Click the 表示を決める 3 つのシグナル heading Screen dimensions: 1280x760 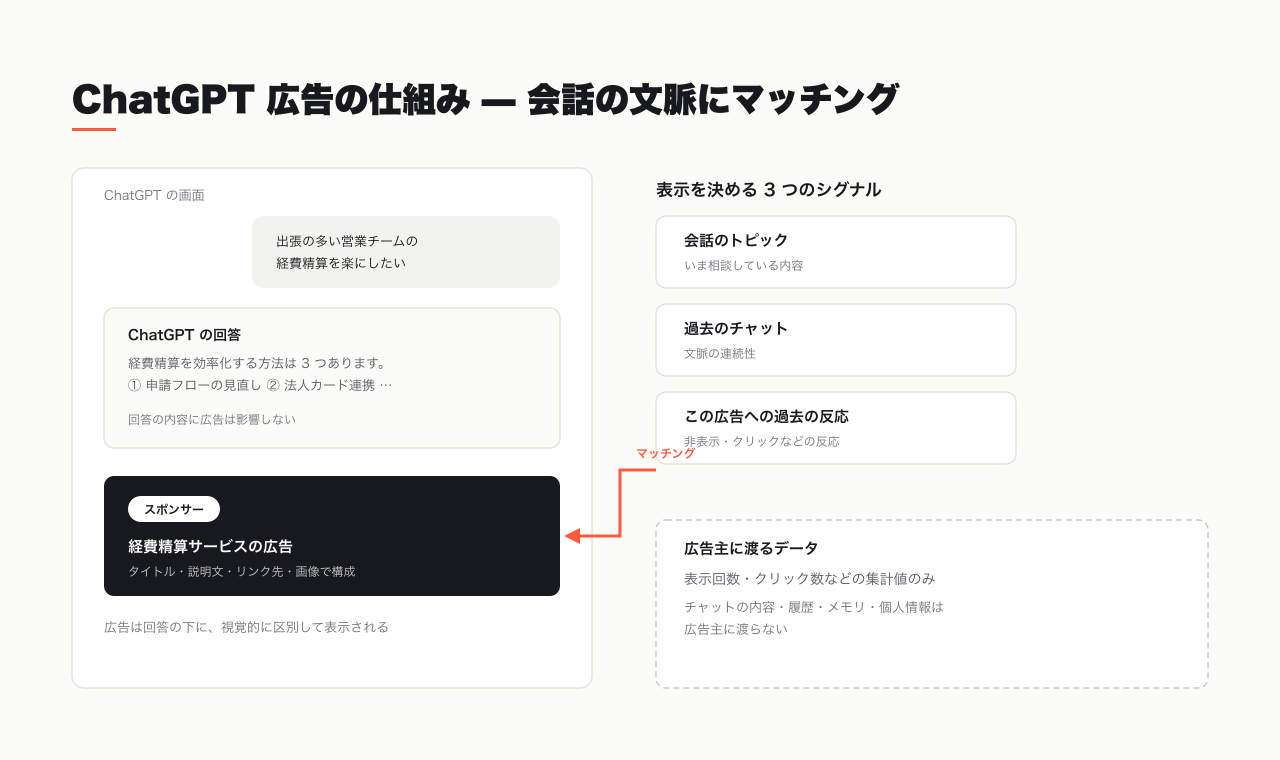tap(768, 189)
